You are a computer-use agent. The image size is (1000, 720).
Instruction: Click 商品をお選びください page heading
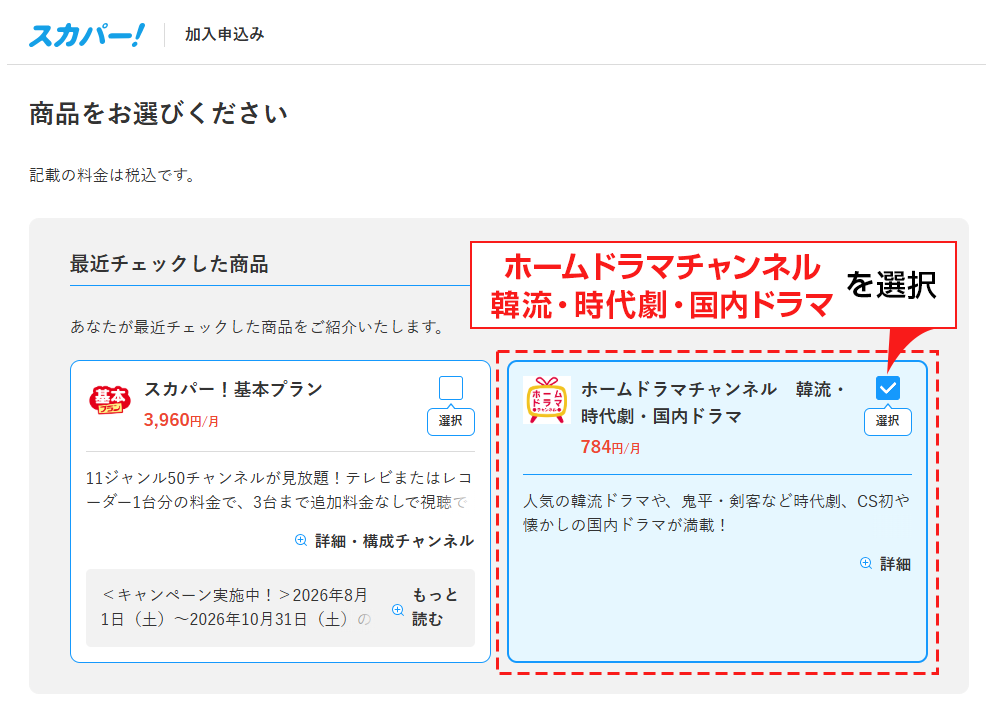pos(158,114)
